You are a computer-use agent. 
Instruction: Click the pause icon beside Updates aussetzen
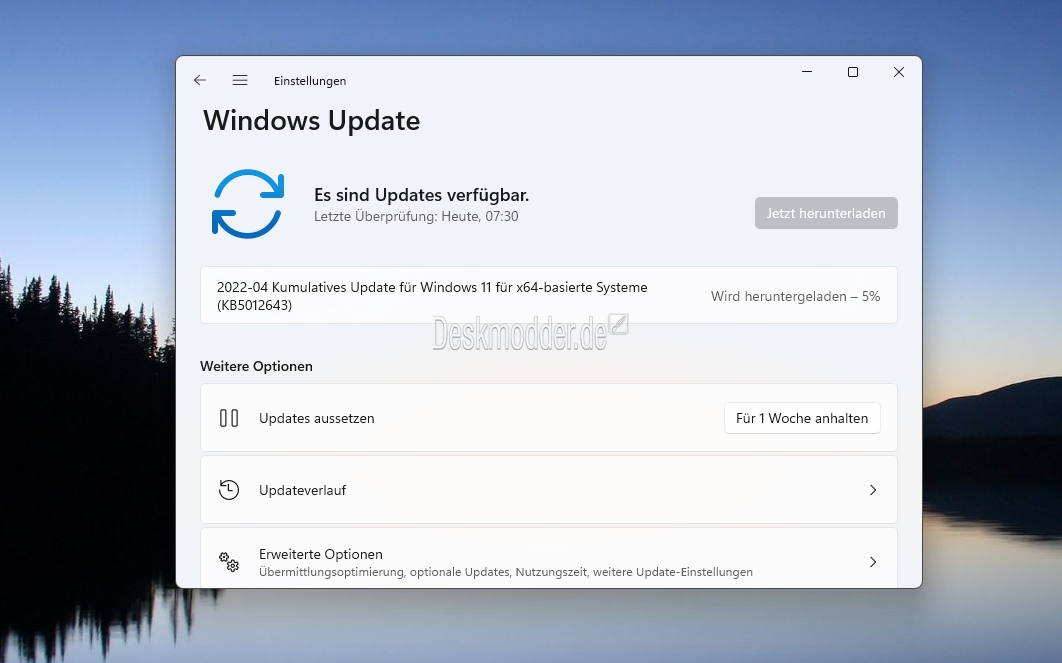229,418
